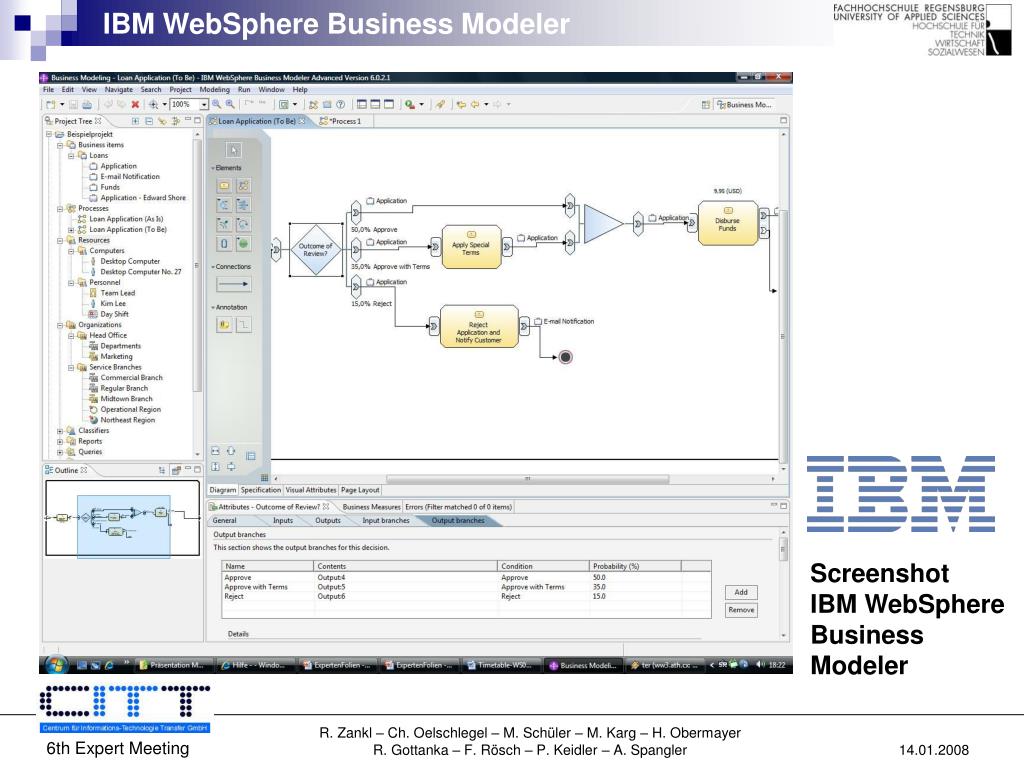Click the help question mark toolbar icon
Image resolution: width=1024 pixels, height=768 pixels.
click(x=340, y=104)
